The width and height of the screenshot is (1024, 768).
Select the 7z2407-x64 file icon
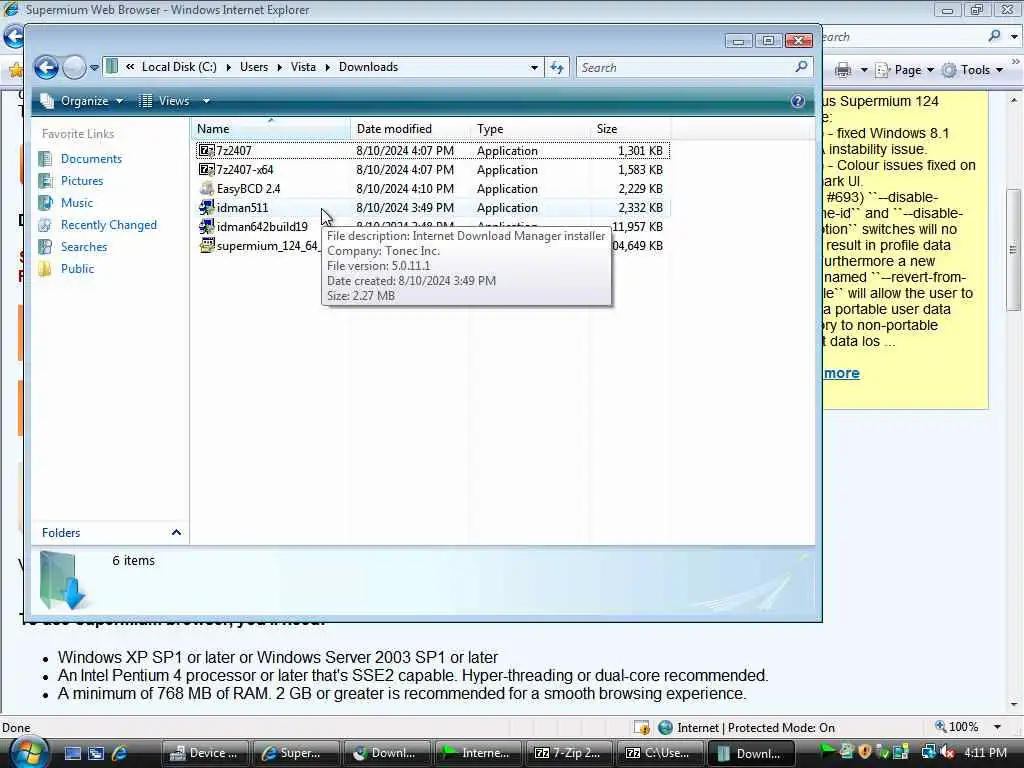(x=206, y=170)
